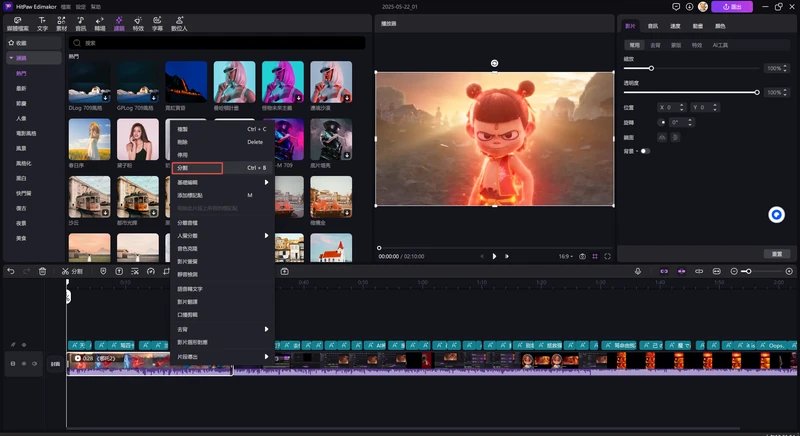Screen dimensions: 800x436
Task: Enter fullscreen preview in player
Action: click(x=607, y=257)
